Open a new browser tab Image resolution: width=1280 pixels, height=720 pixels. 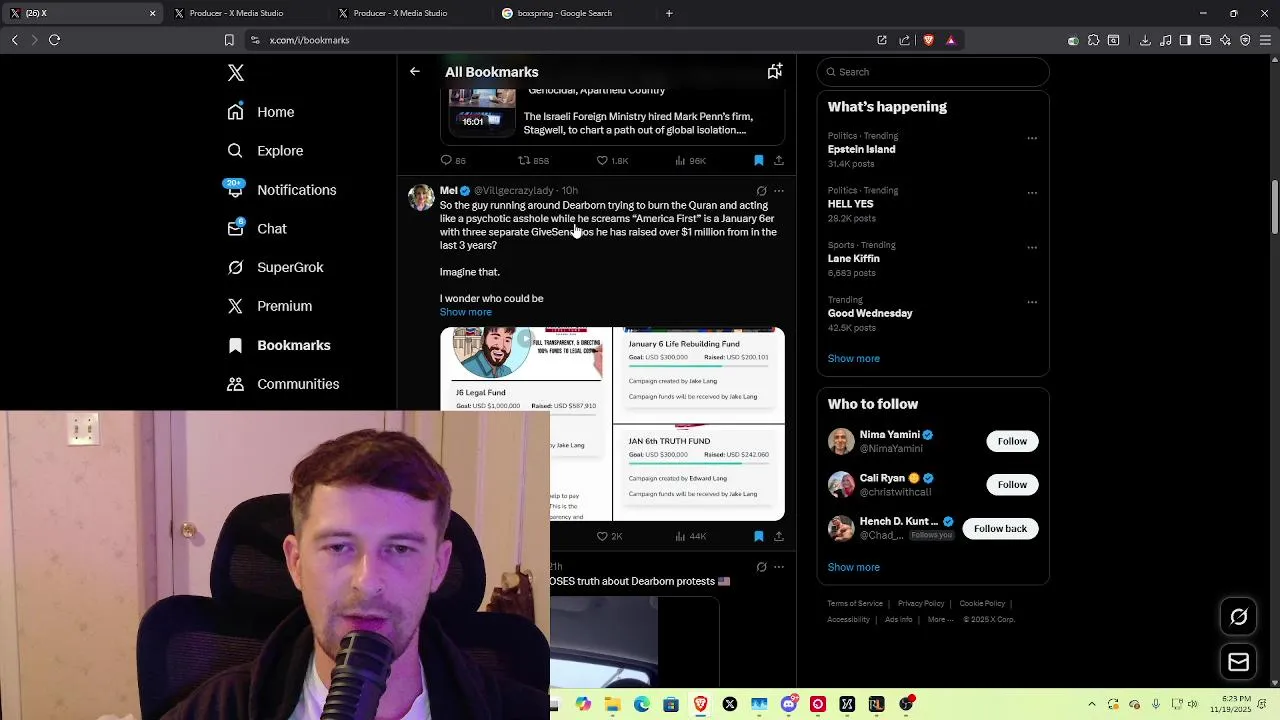[669, 13]
